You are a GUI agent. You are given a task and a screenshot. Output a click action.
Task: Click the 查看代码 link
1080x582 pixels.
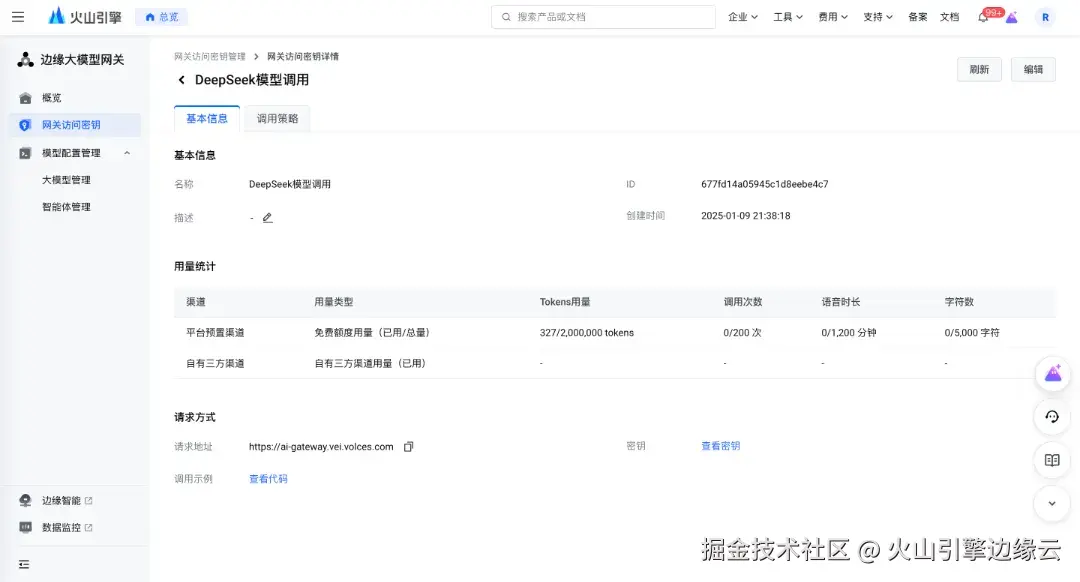pyautogui.click(x=268, y=479)
